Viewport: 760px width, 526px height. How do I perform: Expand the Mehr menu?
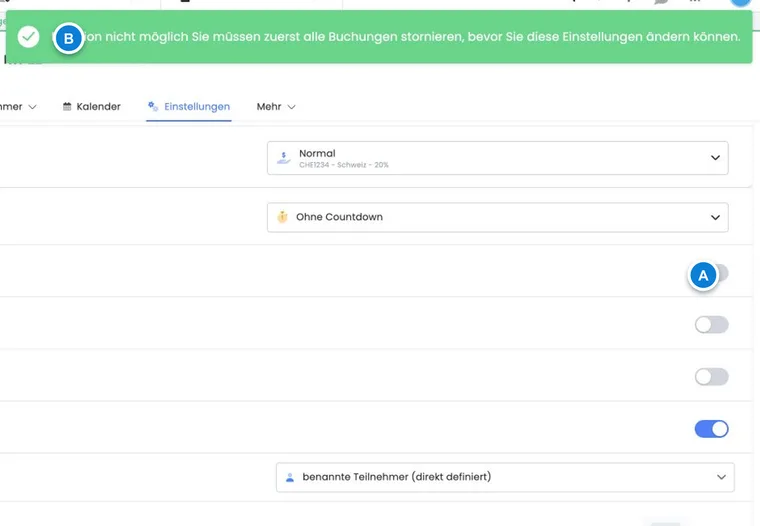point(276,107)
